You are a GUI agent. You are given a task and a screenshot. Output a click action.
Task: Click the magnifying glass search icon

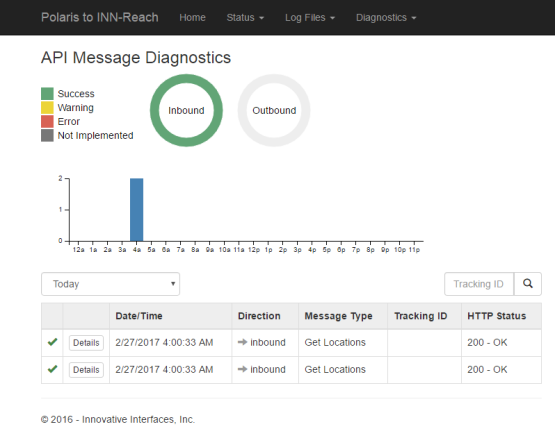[x=527, y=284]
